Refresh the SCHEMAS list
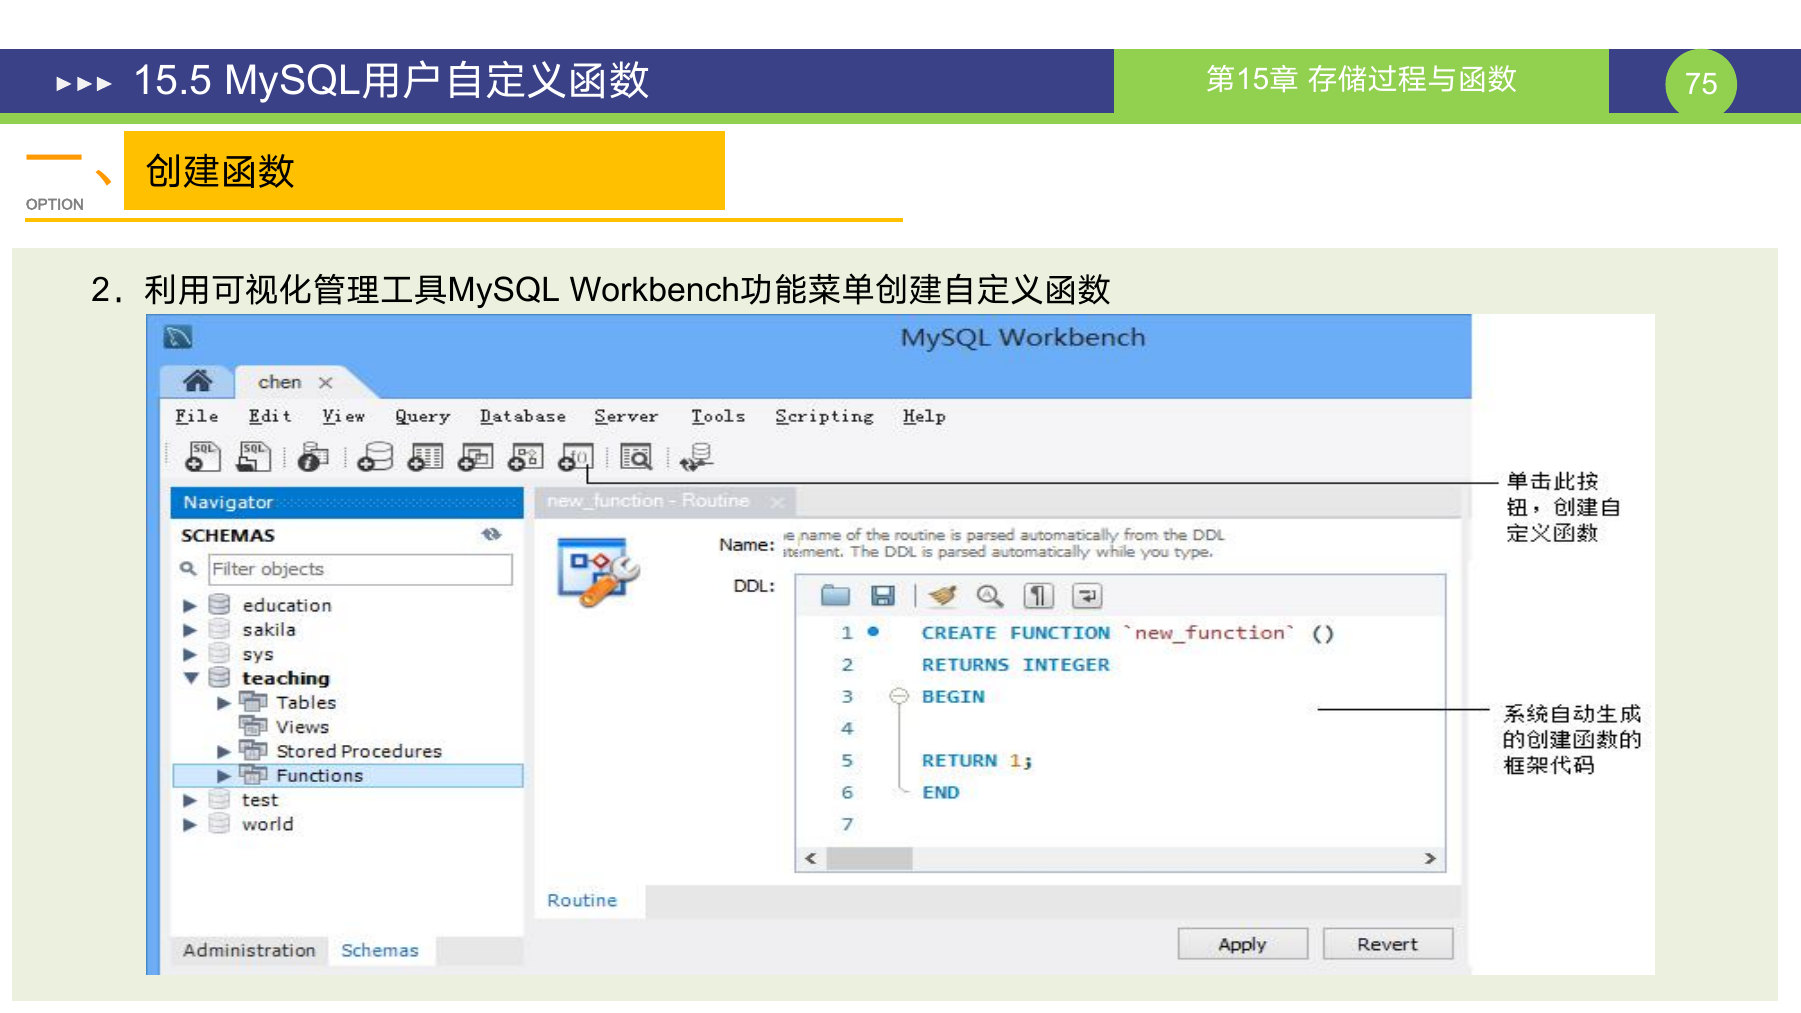 point(491,535)
